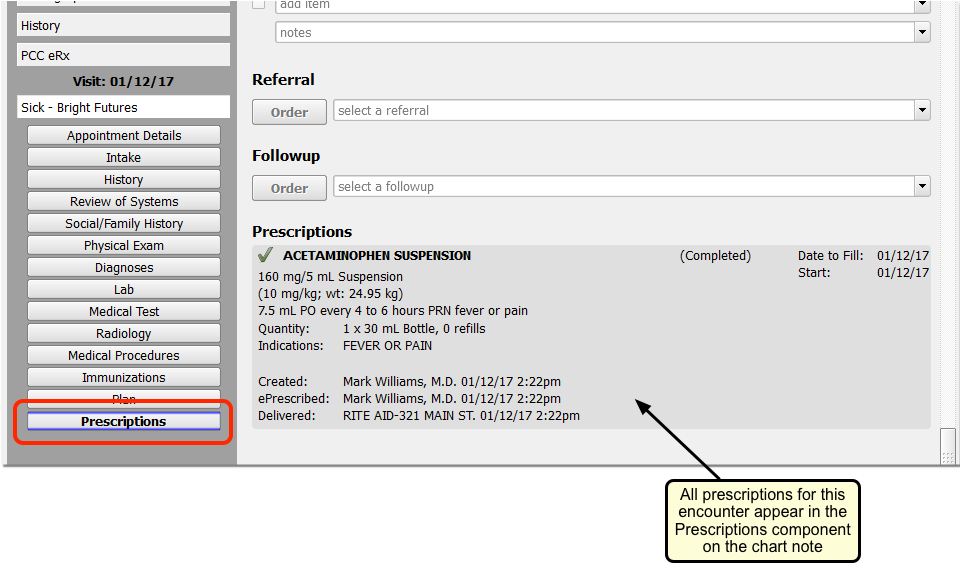Open the PCC eRx section

coord(123,55)
